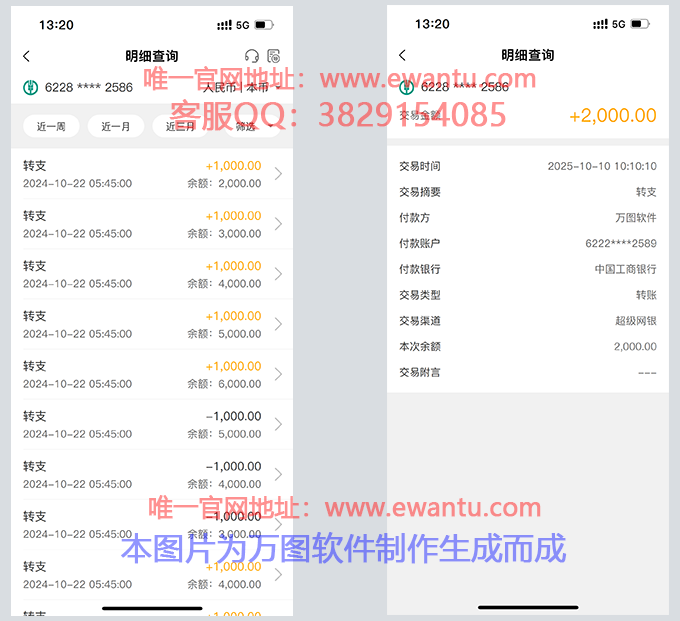Open chevron of +1,000.00 row with balance 2,000.00
This screenshot has height=621, width=680.
coord(278,174)
